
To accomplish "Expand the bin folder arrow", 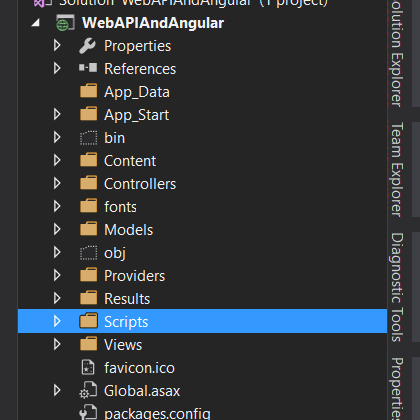I will pyautogui.click(x=57, y=137).
